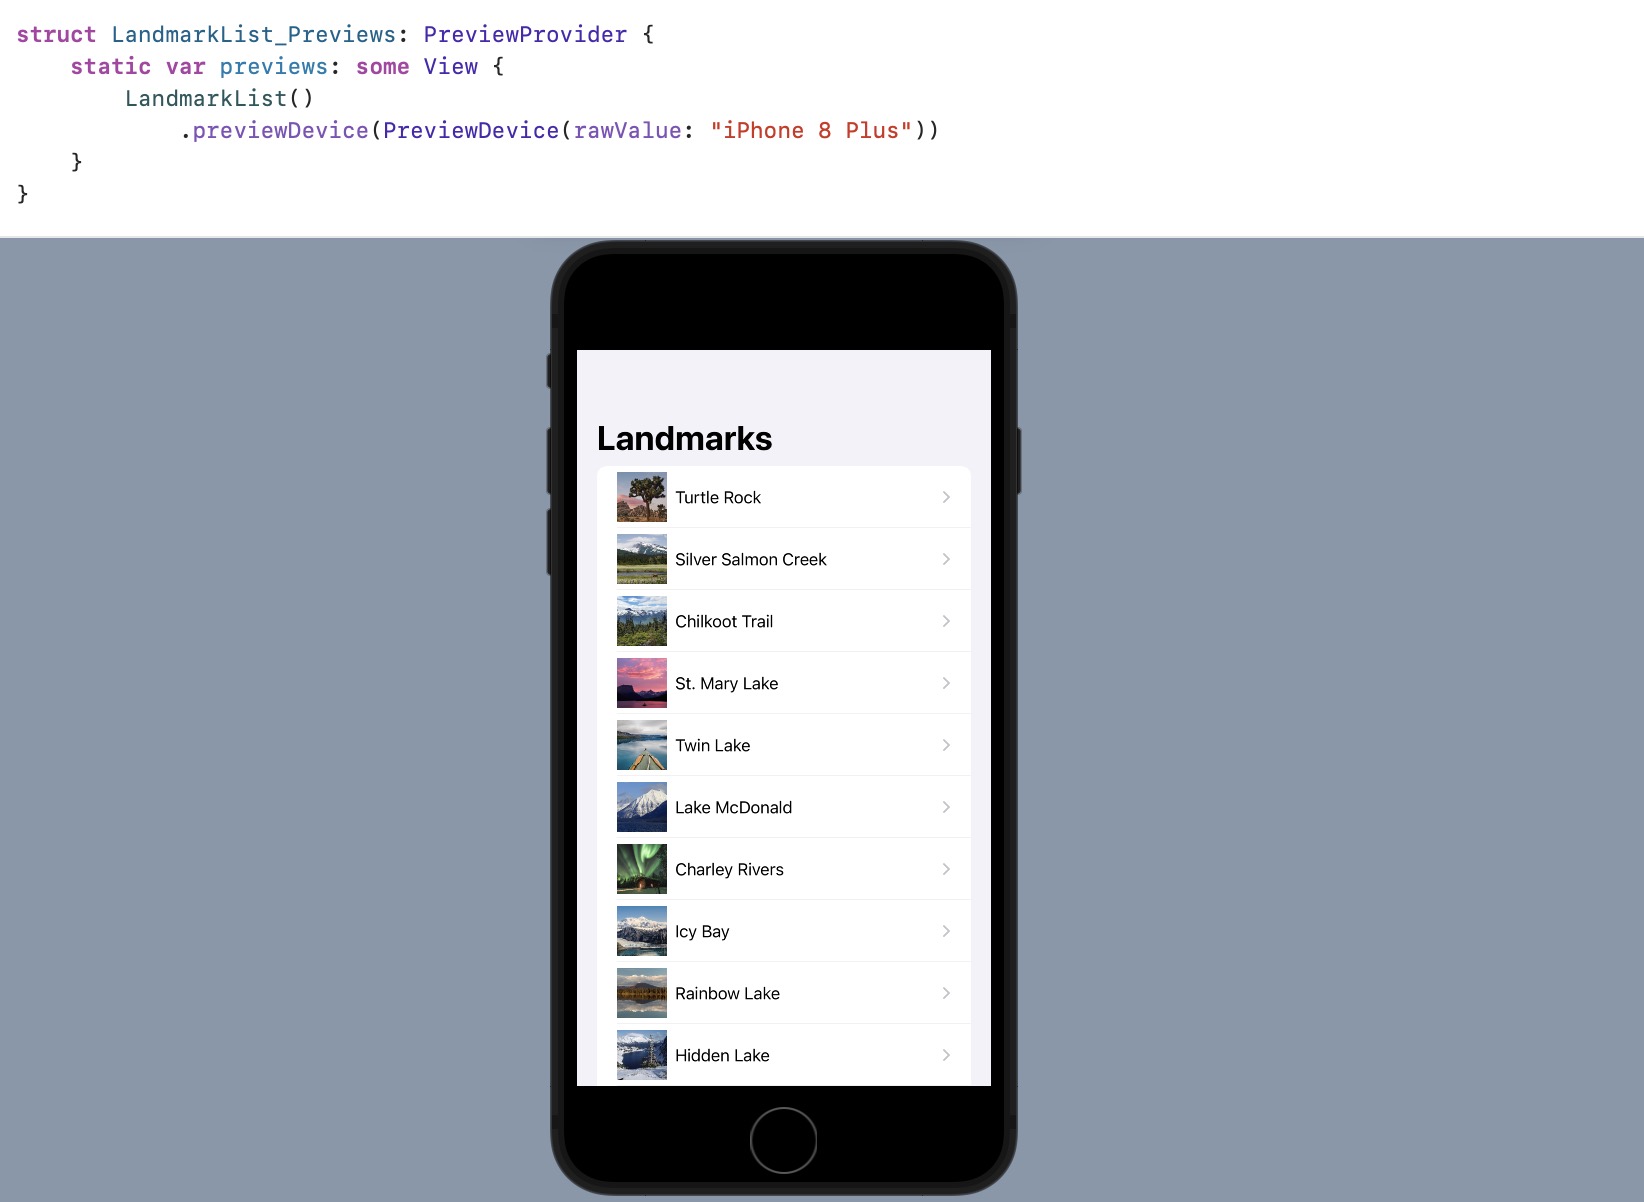The height and width of the screenshot is (1202, 1644).
Task: Expand Silver Salmon Creek via chevron
Action: click(x=946, y=559)
